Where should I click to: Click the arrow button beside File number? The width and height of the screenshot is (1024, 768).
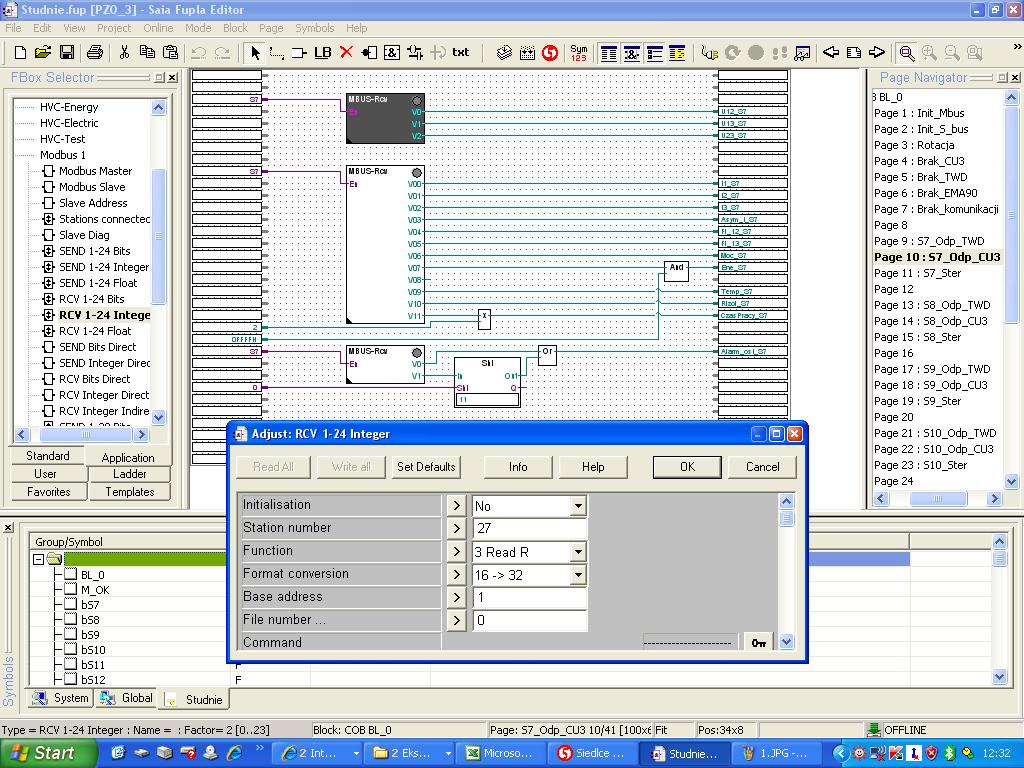[456, 620]
